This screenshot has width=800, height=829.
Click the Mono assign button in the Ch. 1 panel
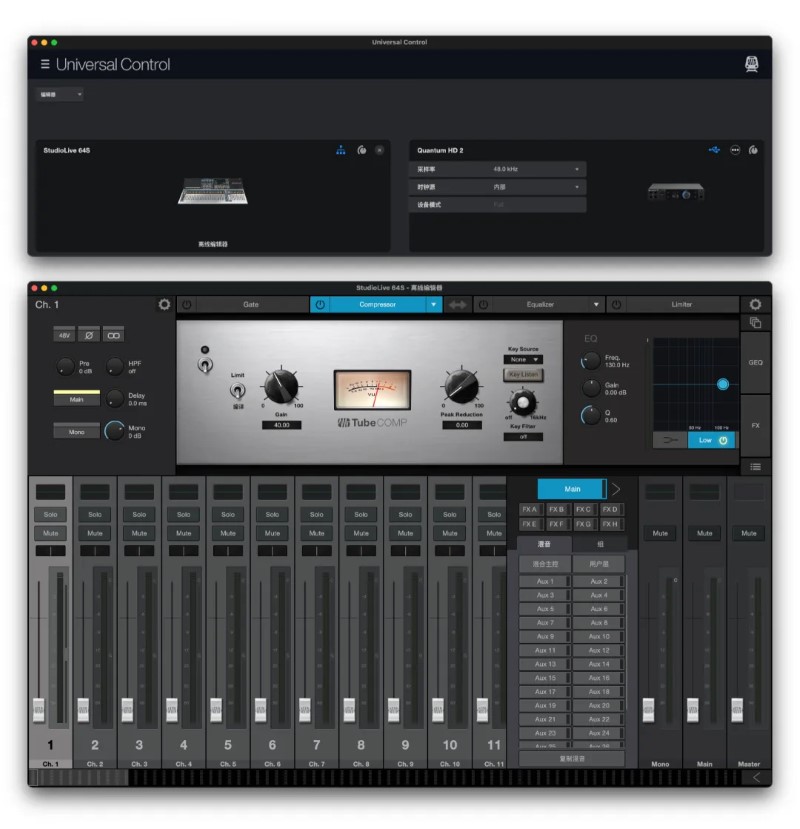pos(77,431)
